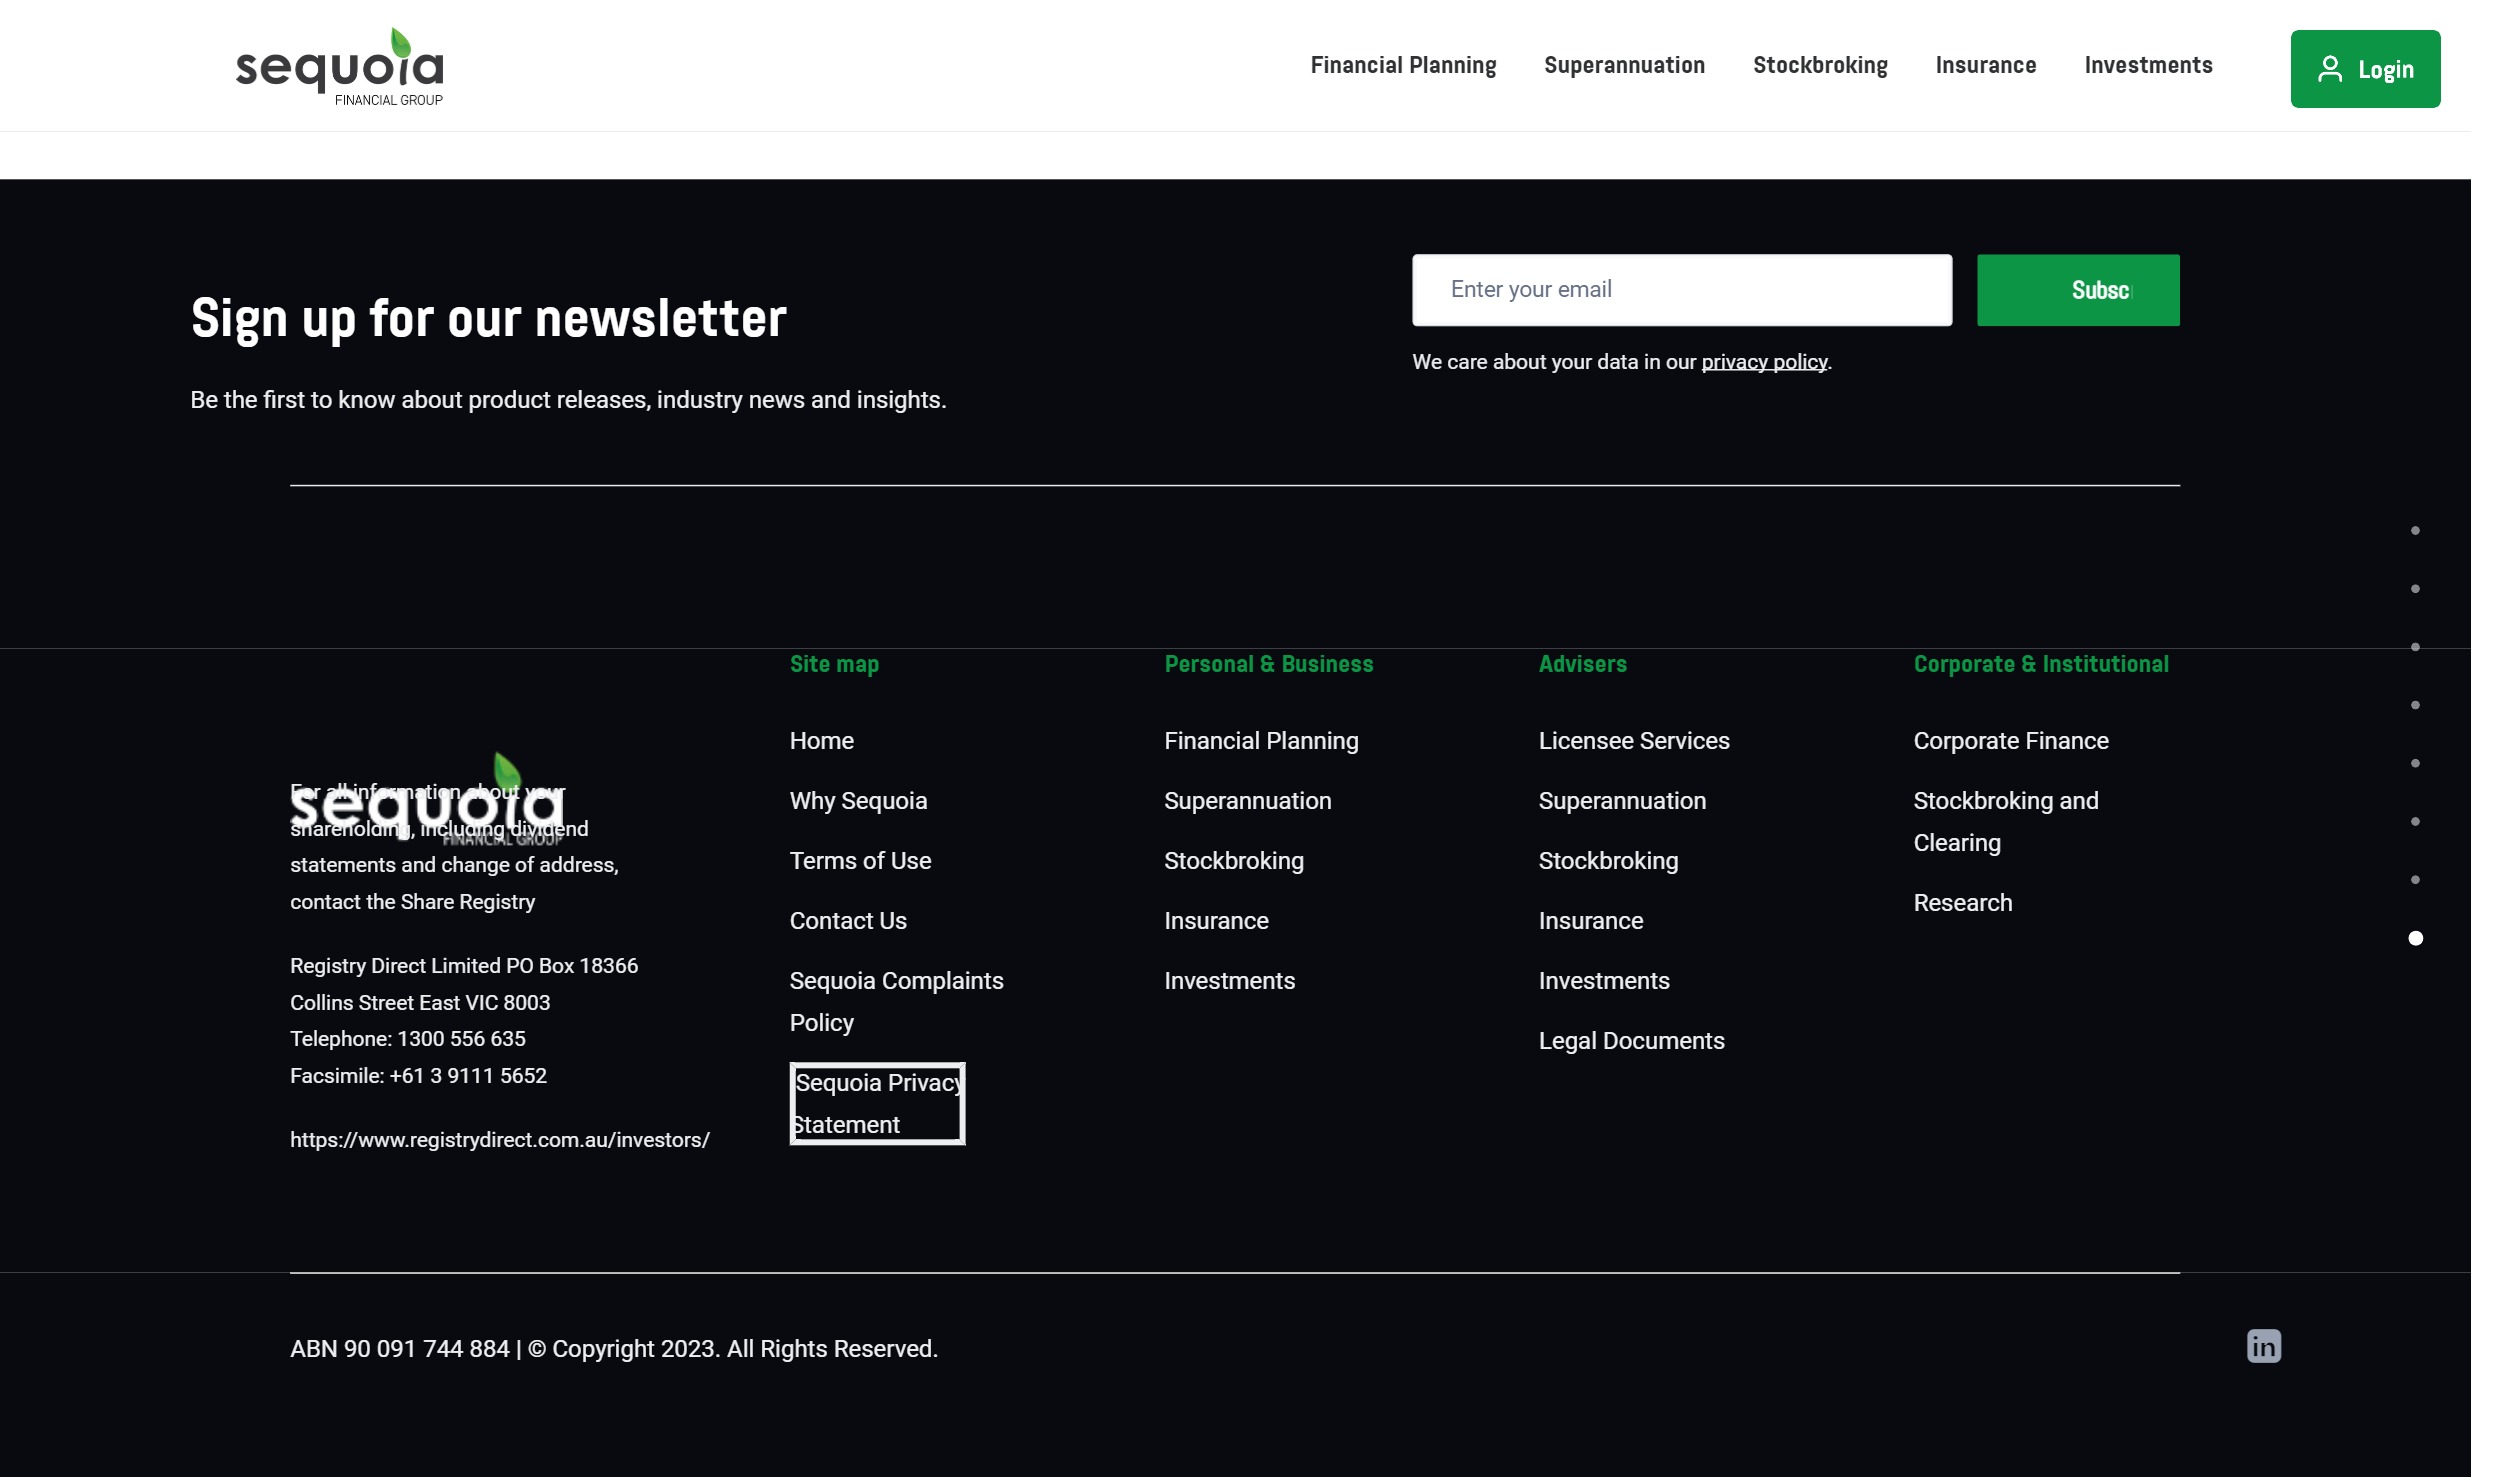Viewport: 2496px width, 1477px height.
Task: Select Investments in the top navigation
Action: coord(2147,66)
